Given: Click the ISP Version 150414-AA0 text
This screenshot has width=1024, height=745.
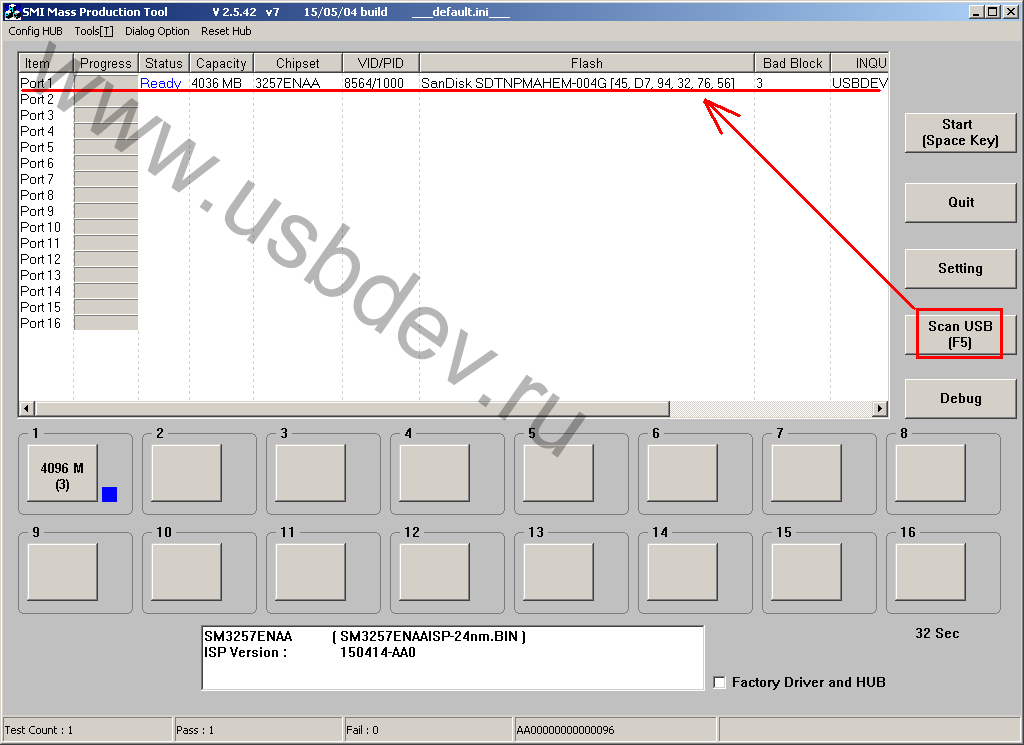Looking at the screenshot, I should (310, 652).
